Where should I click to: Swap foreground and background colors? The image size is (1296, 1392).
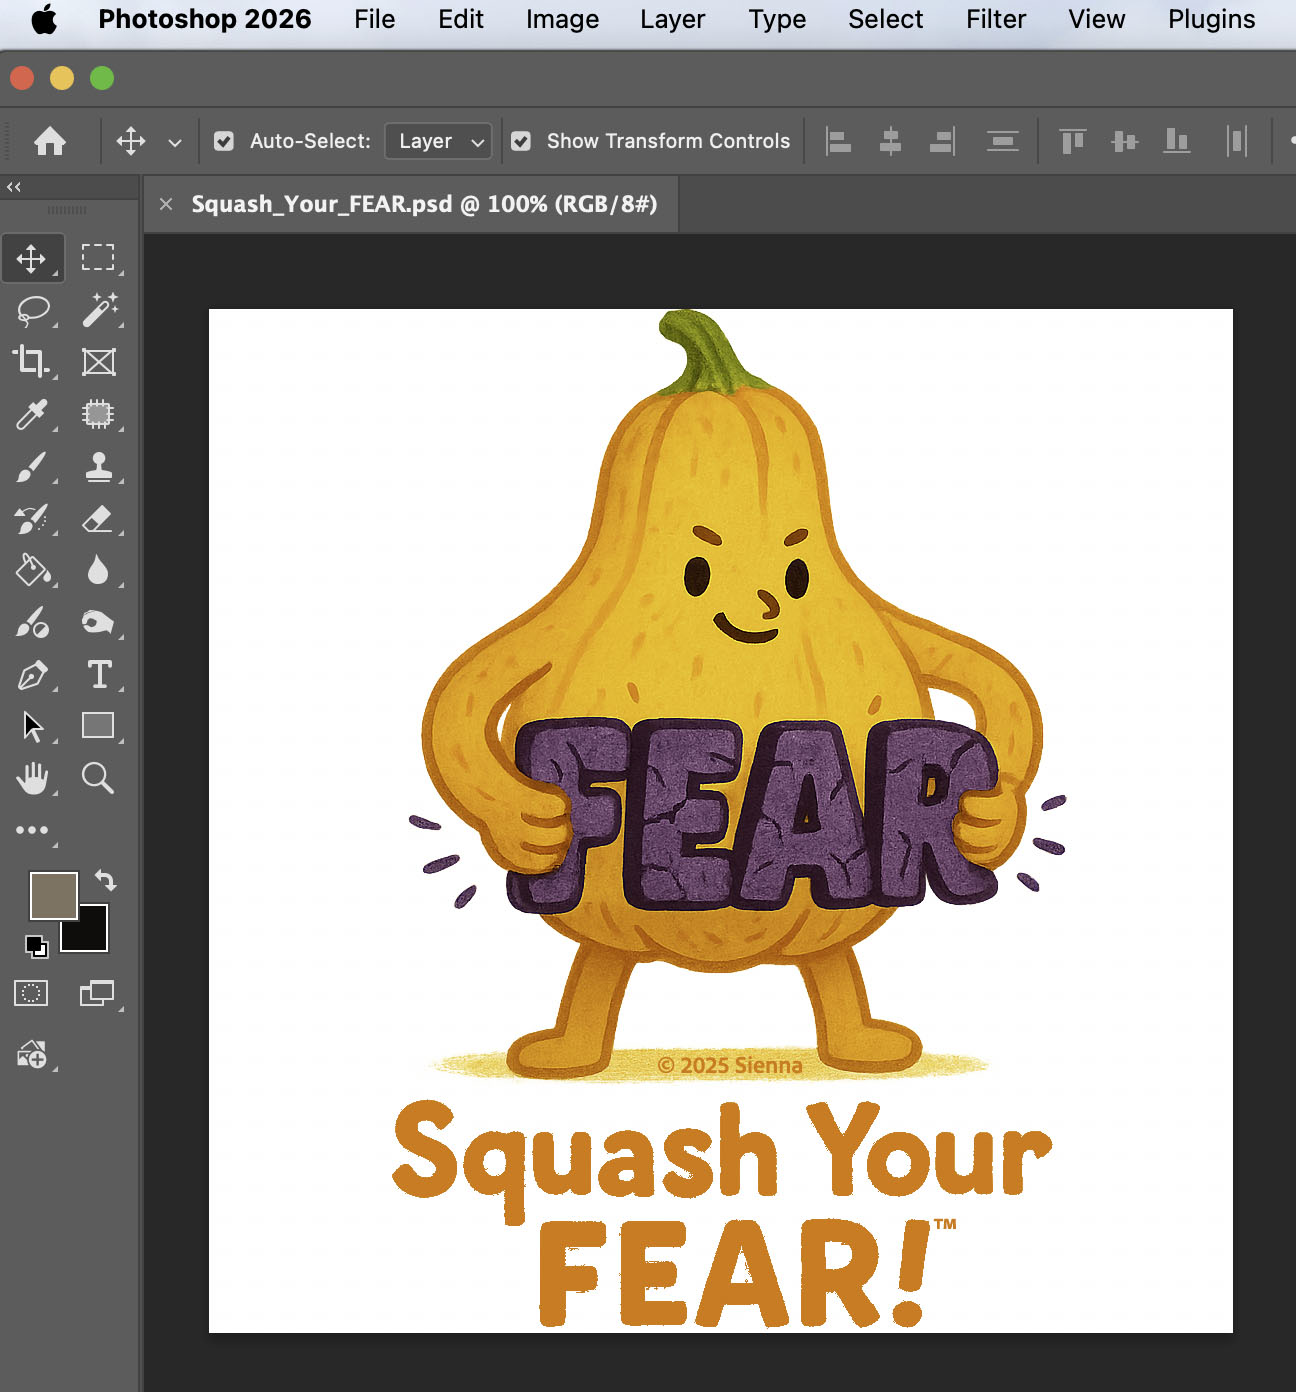pos(106,880)
